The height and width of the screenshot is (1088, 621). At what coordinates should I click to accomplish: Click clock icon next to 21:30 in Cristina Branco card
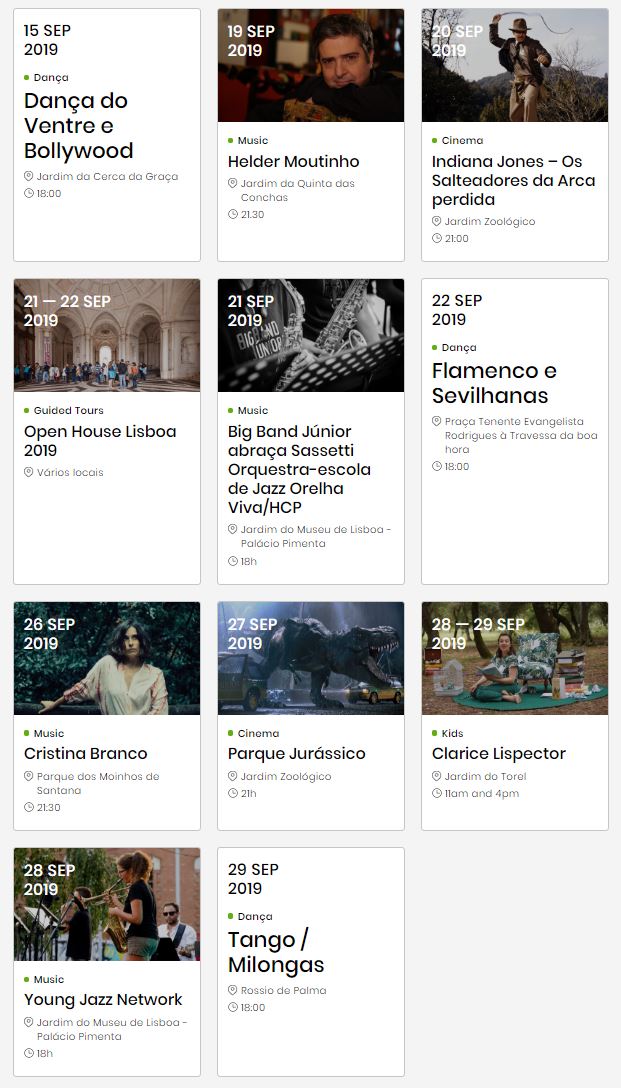(28, 807)
